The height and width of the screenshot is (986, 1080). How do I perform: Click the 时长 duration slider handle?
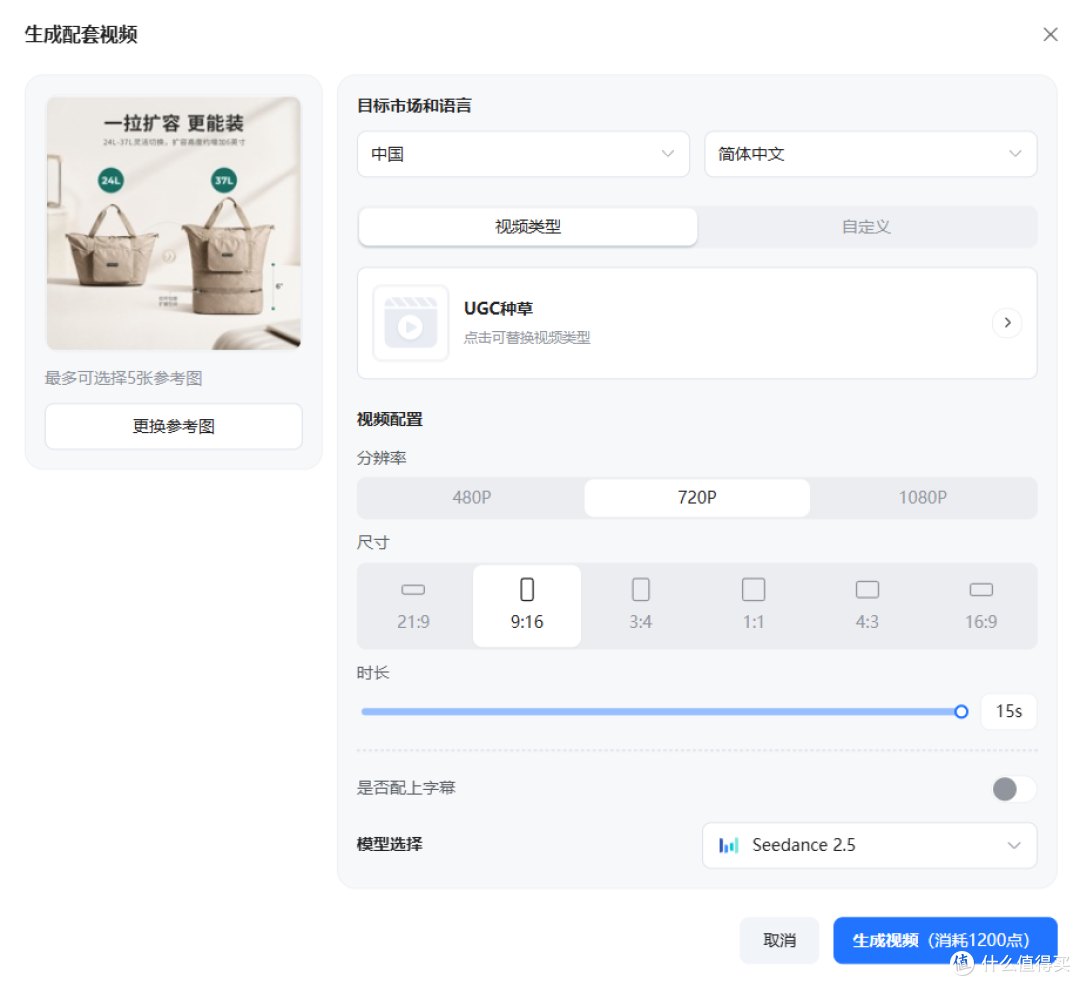[961, 711]
